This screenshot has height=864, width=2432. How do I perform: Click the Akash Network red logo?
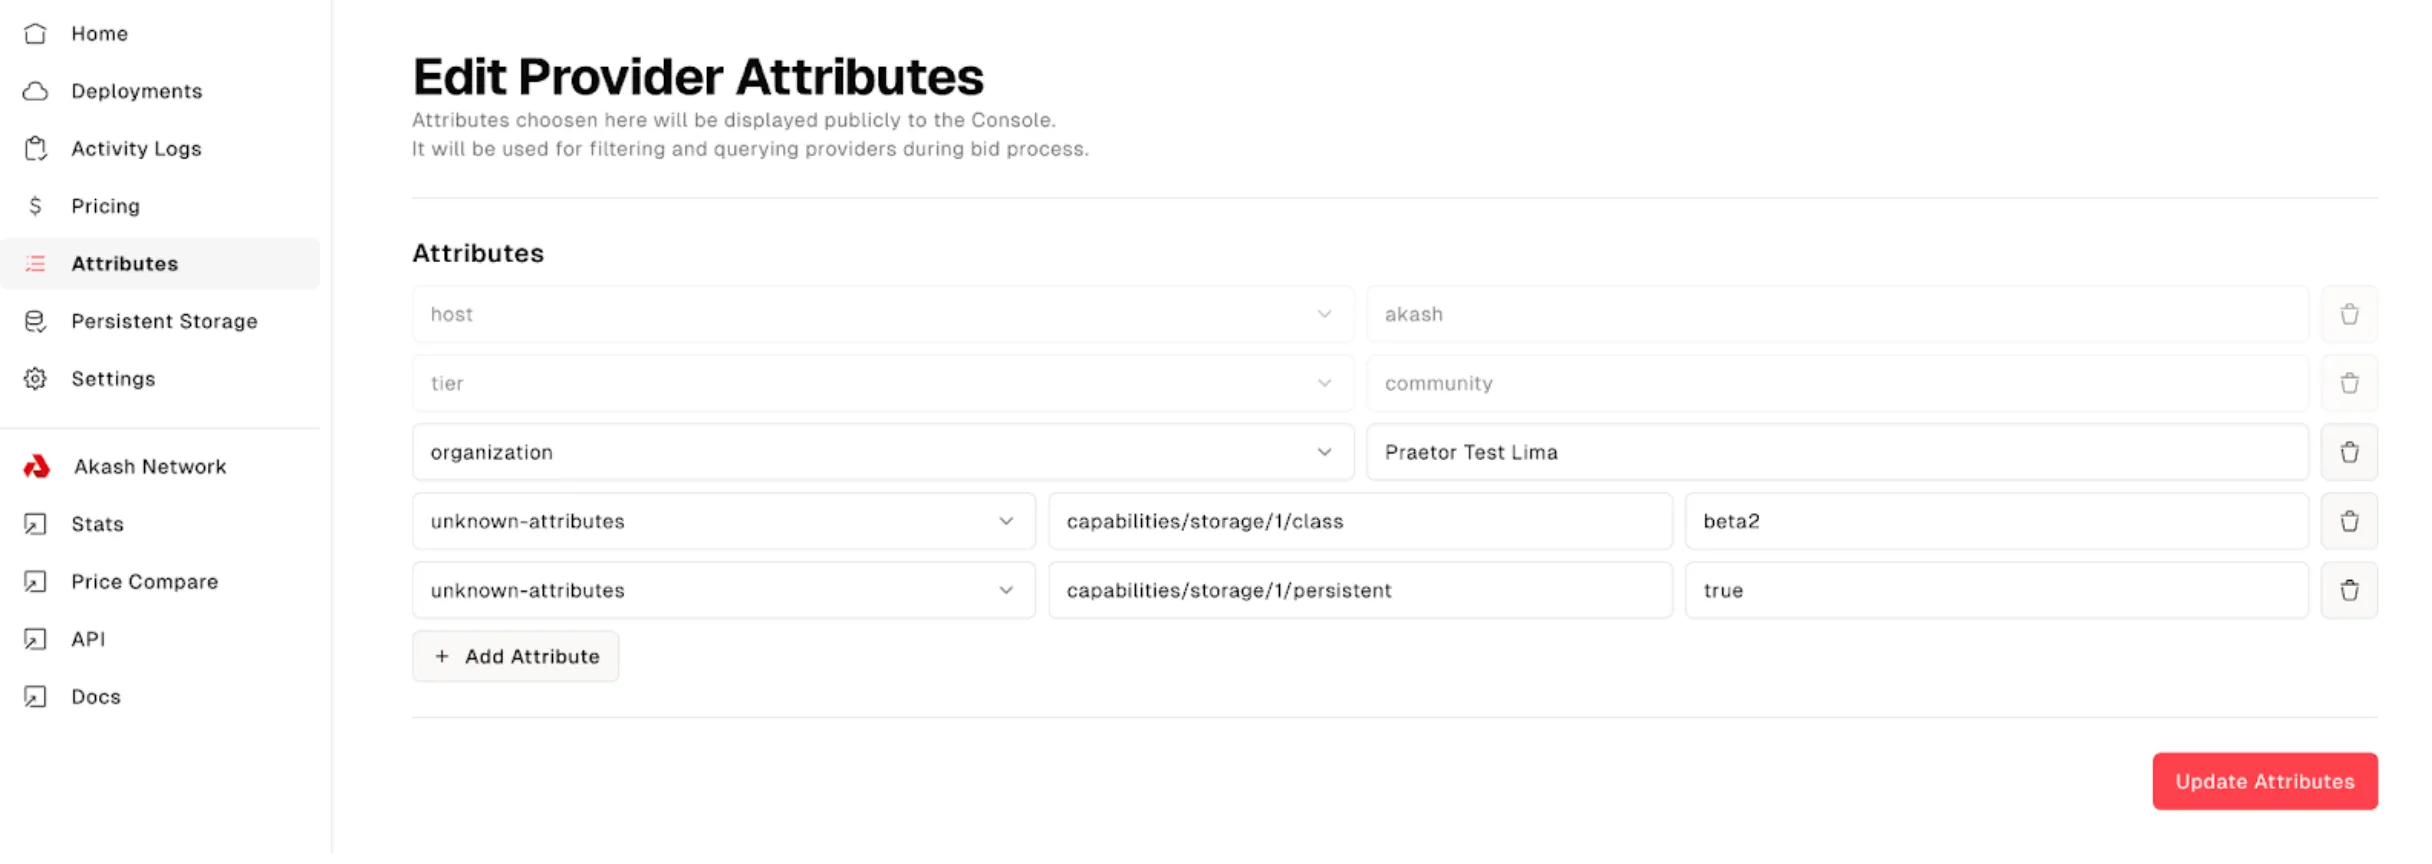pos(37,467)
